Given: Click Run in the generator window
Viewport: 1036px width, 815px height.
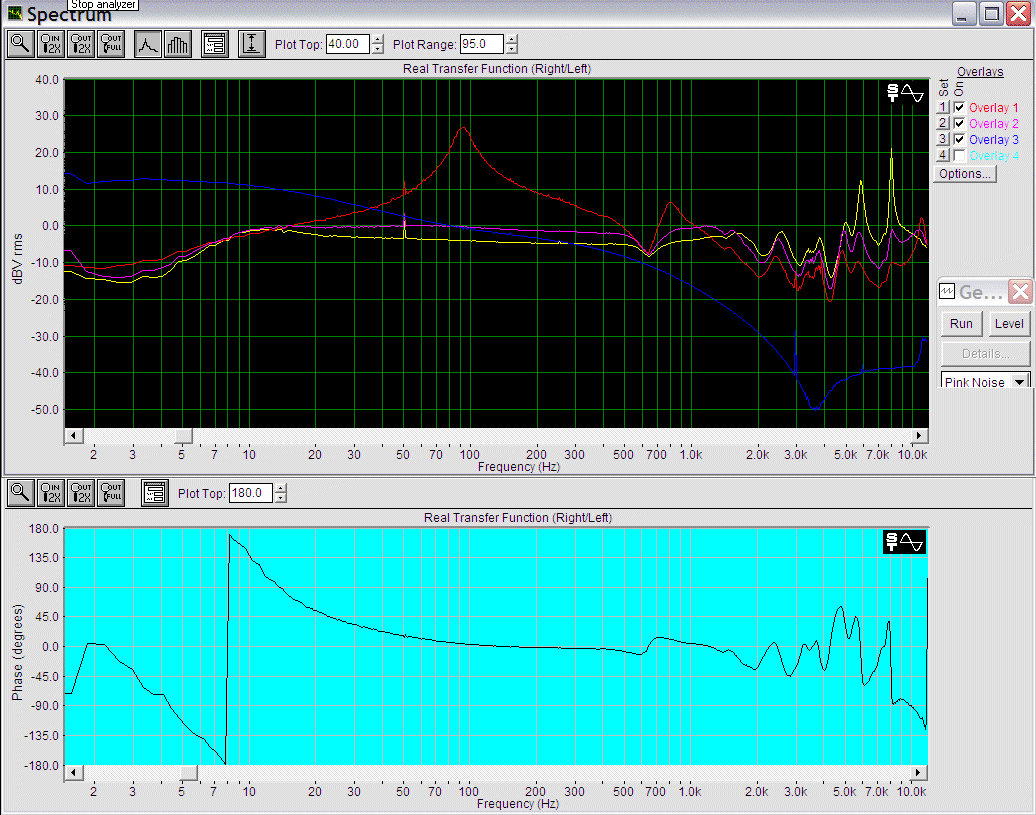Looking at the screenshot, I should [961, 324].
